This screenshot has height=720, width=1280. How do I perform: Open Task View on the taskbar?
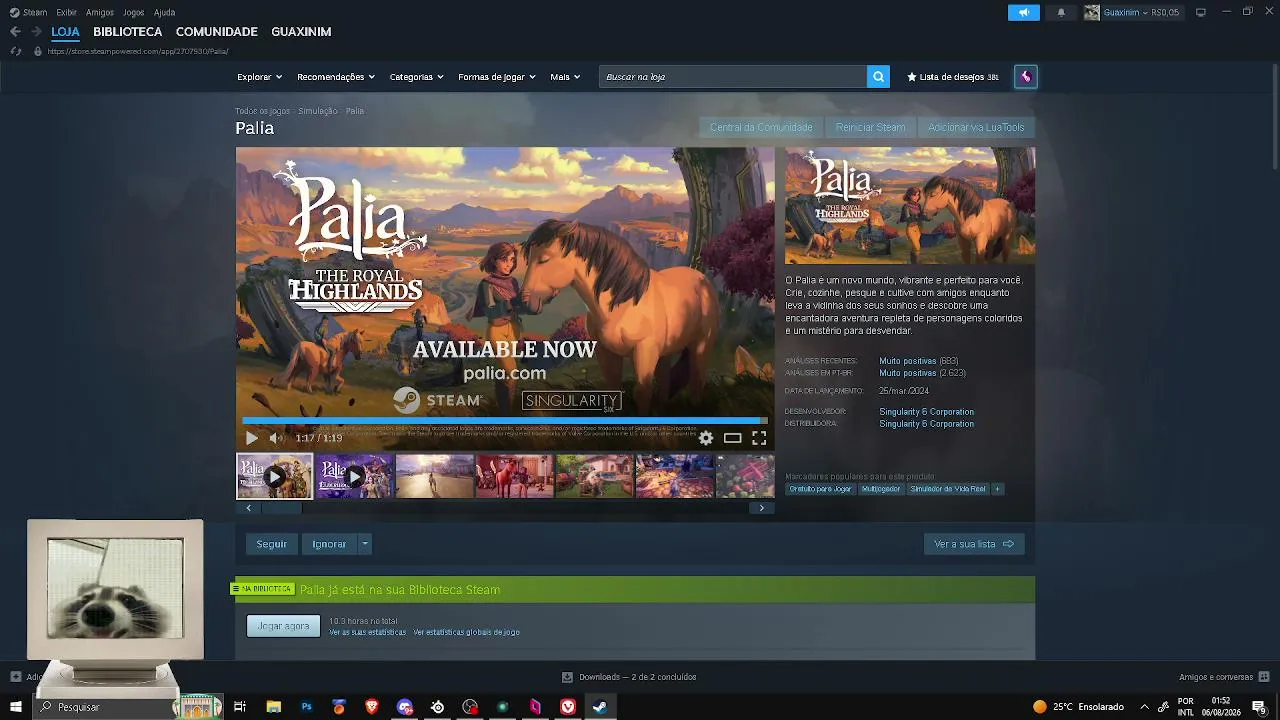(240, 707)
